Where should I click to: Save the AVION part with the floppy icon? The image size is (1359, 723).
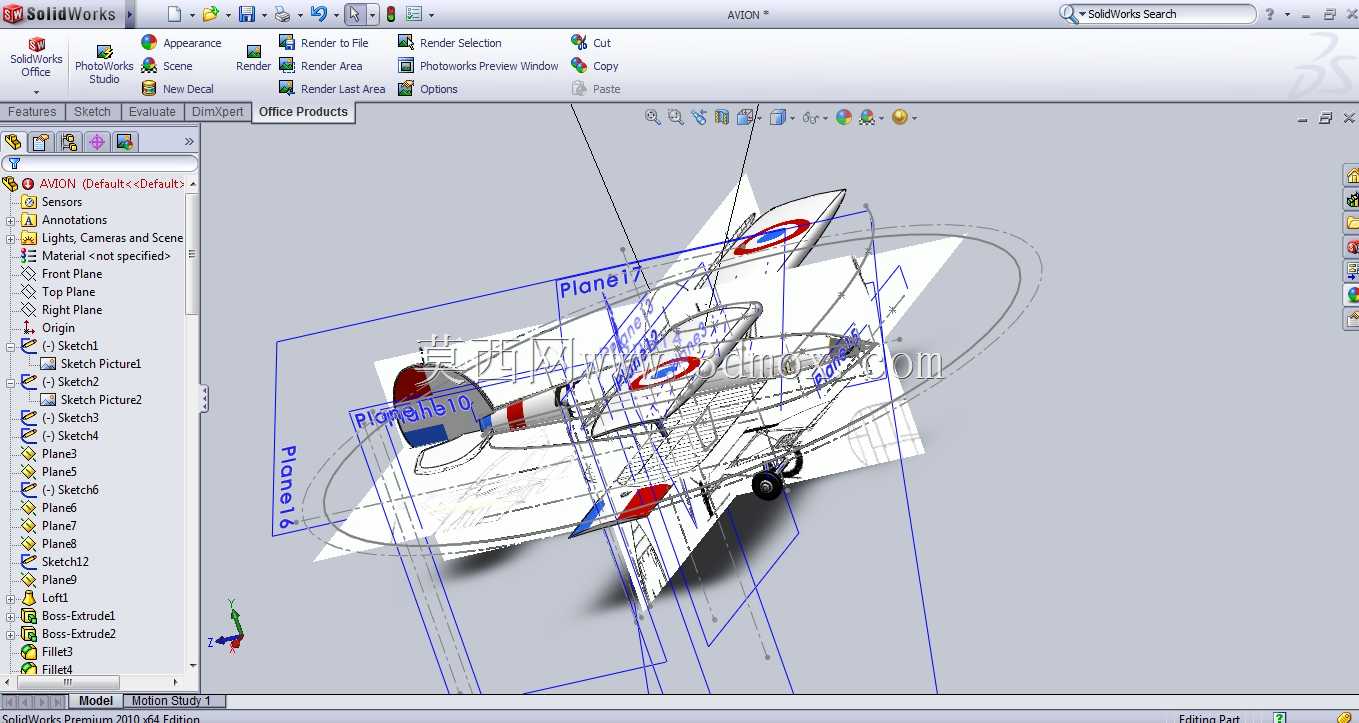click(247, 14)
